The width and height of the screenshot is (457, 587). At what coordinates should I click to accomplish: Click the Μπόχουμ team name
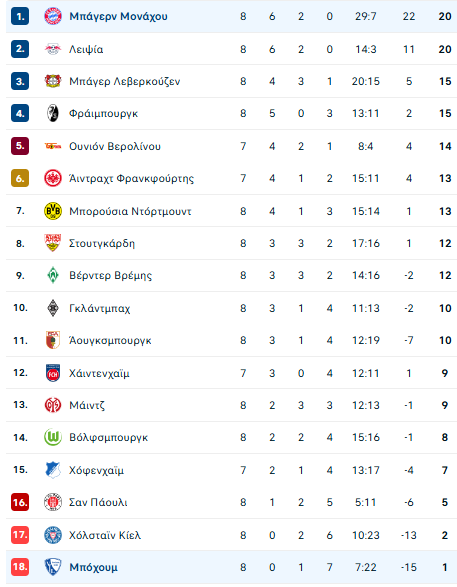click(x=94, y=567)
